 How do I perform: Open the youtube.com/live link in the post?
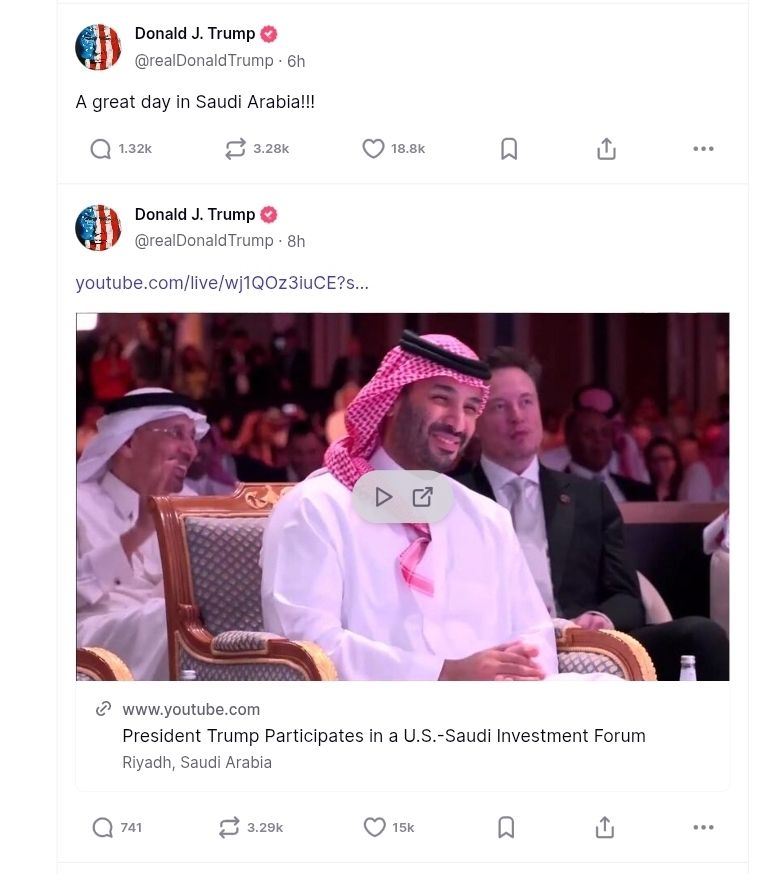(222, 283)
